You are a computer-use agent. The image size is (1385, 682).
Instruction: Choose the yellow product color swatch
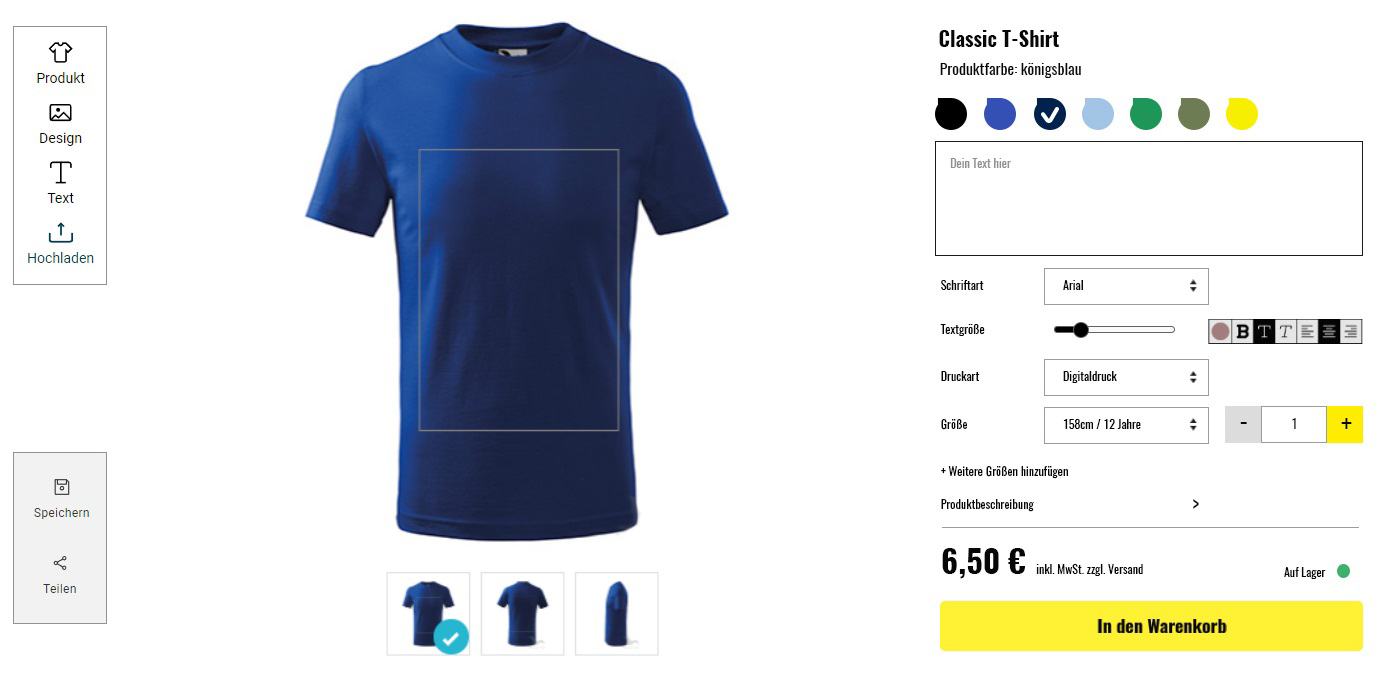point(1242,114)
